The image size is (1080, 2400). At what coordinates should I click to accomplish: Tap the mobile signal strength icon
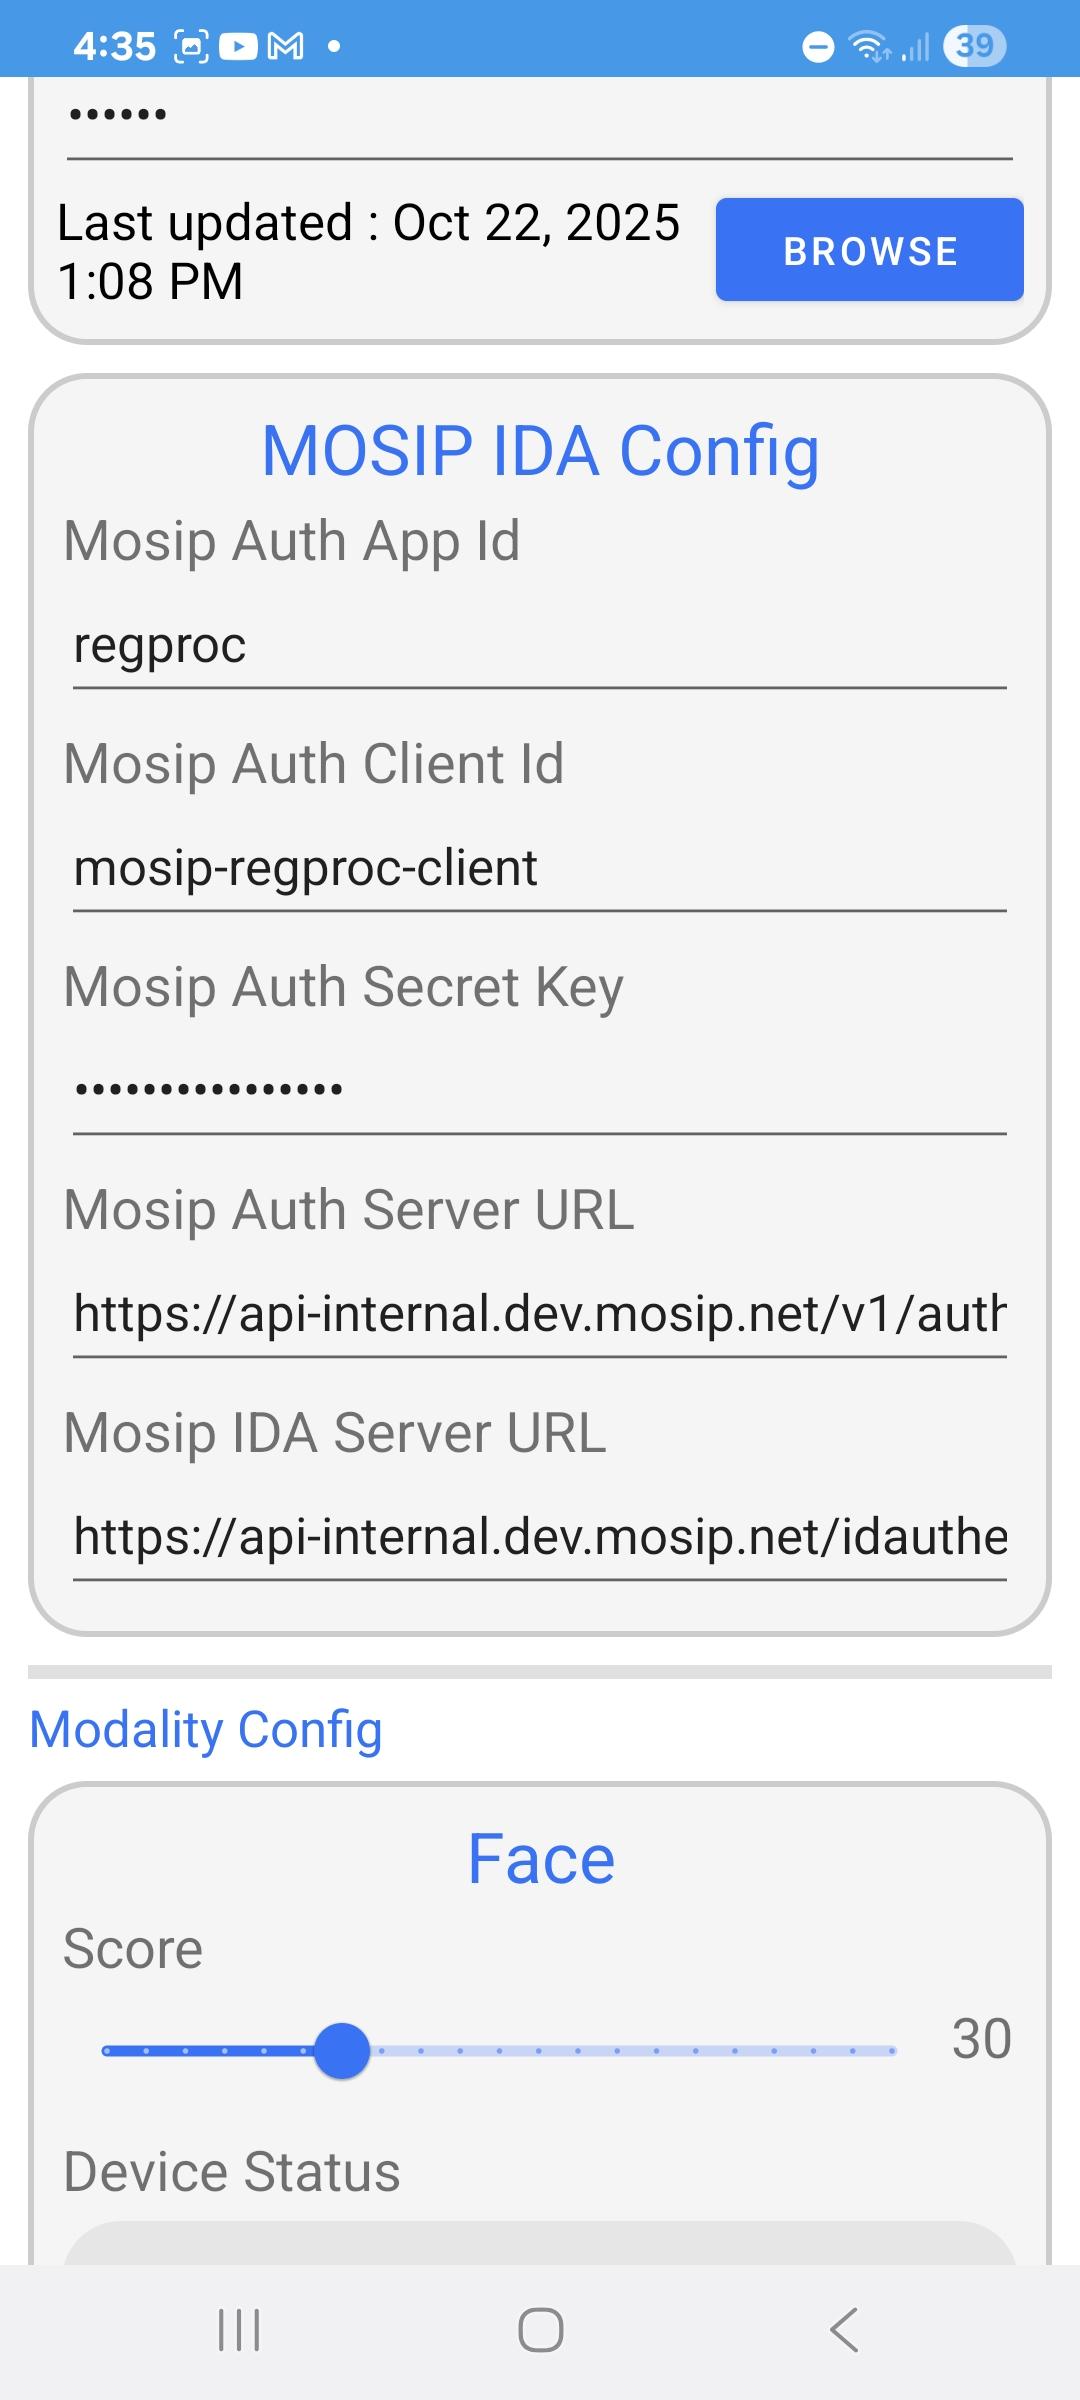point(915,46)
